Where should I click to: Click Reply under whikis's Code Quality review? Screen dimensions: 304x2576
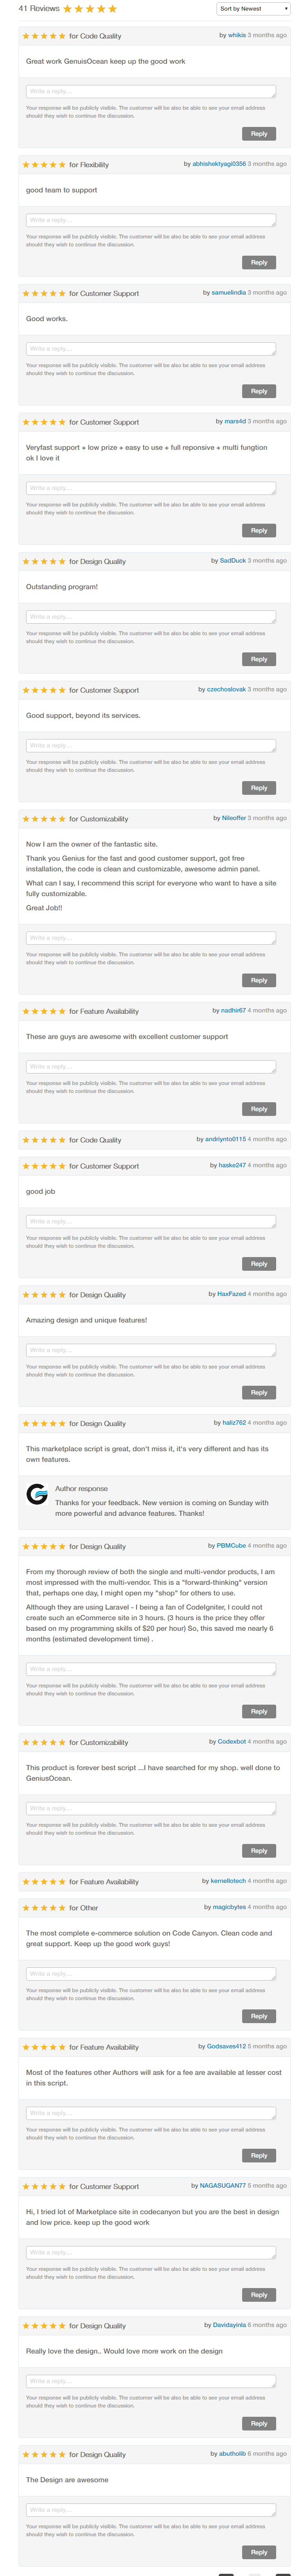click(259, 134)
